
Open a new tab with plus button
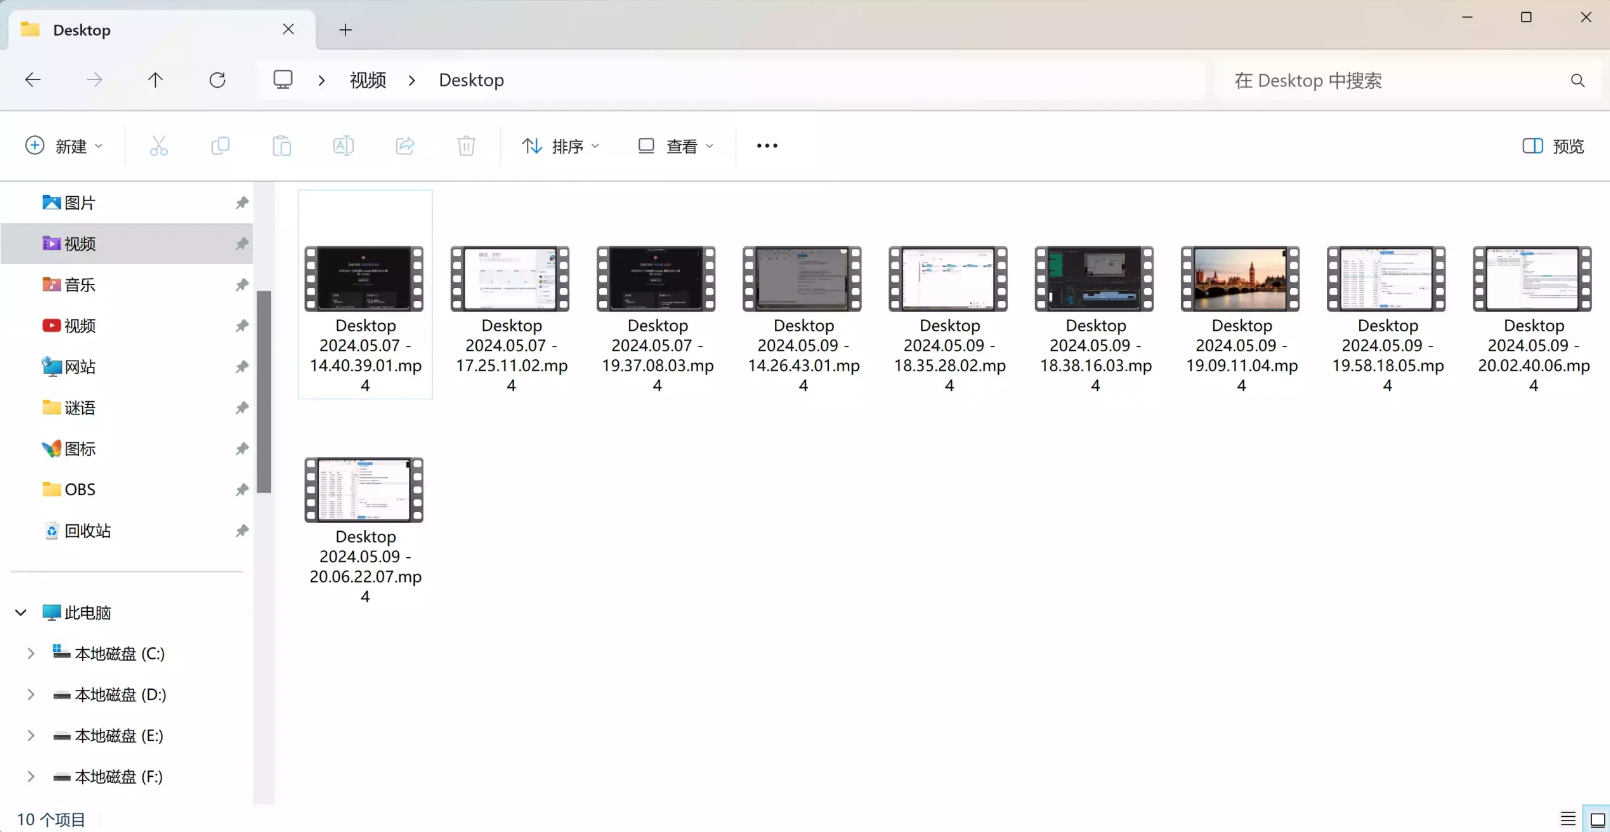click(345, 30)
